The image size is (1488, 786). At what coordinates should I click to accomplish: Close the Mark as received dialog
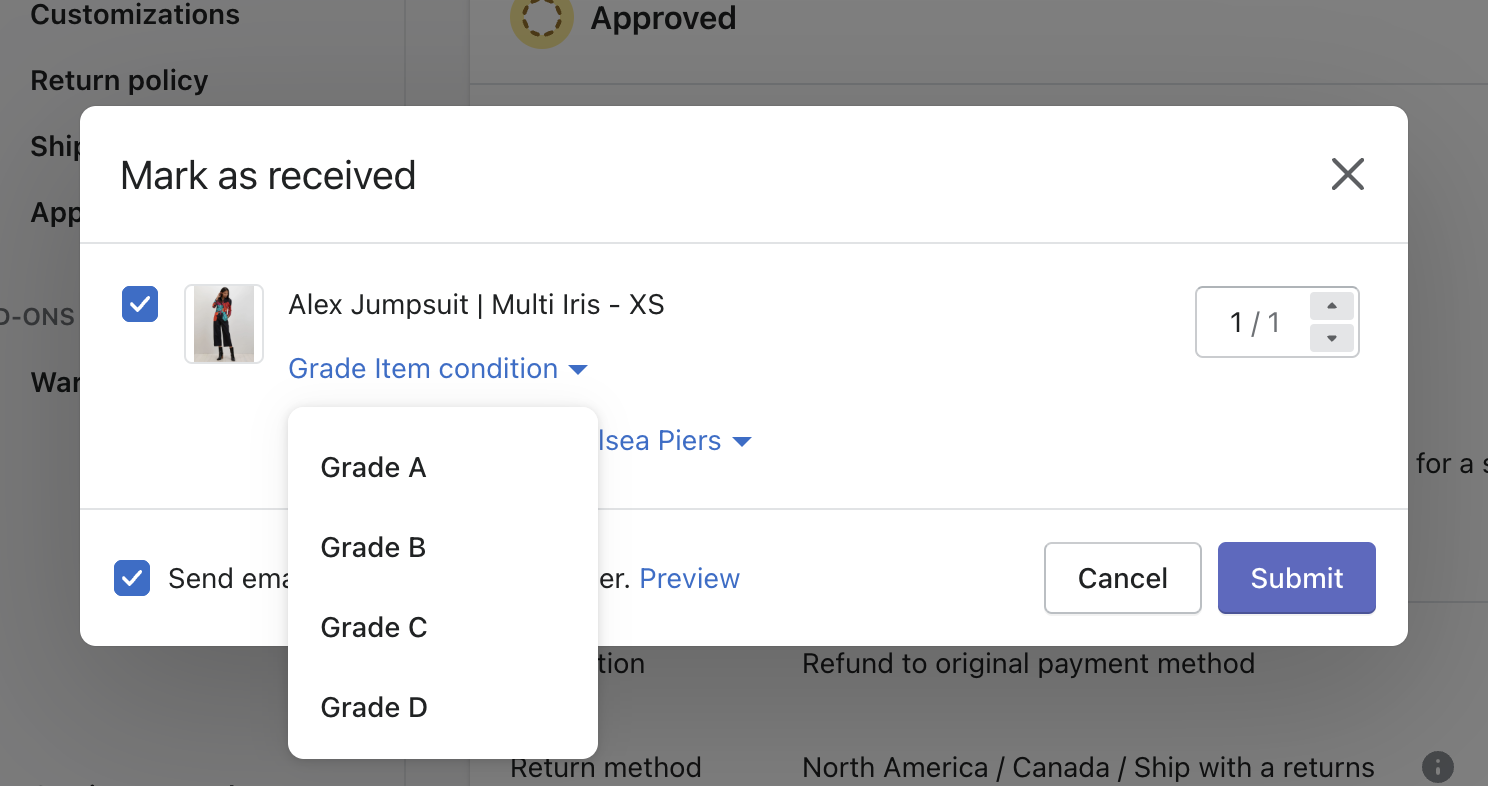pos(1347,175)
